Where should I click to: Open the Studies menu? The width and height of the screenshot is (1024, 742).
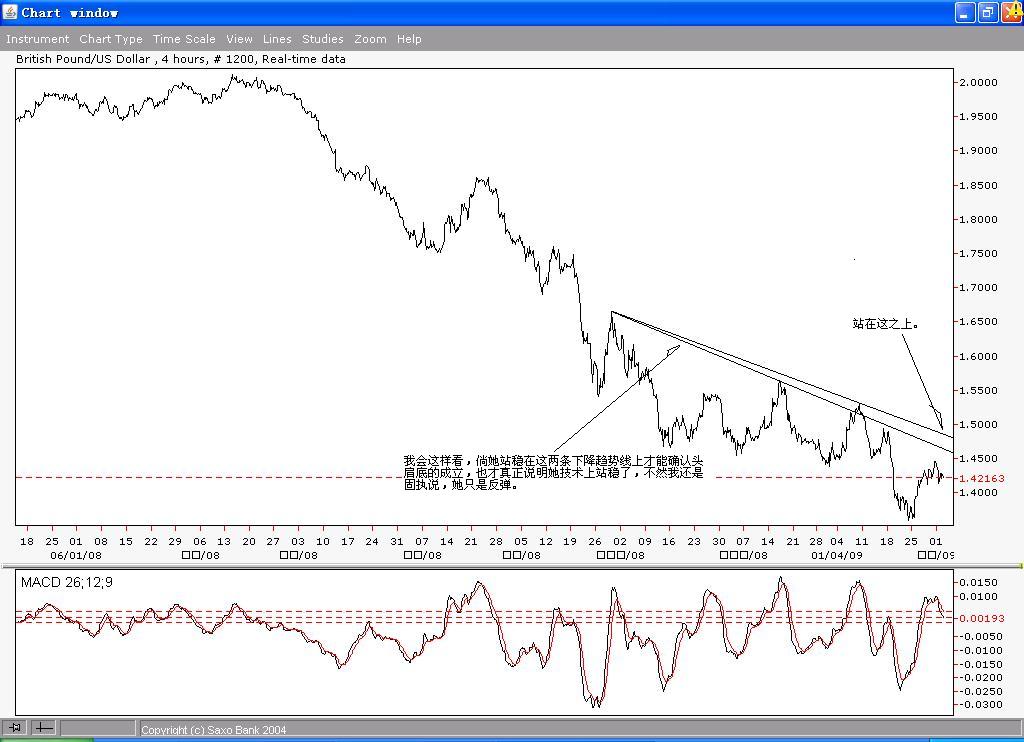[323, 39]
